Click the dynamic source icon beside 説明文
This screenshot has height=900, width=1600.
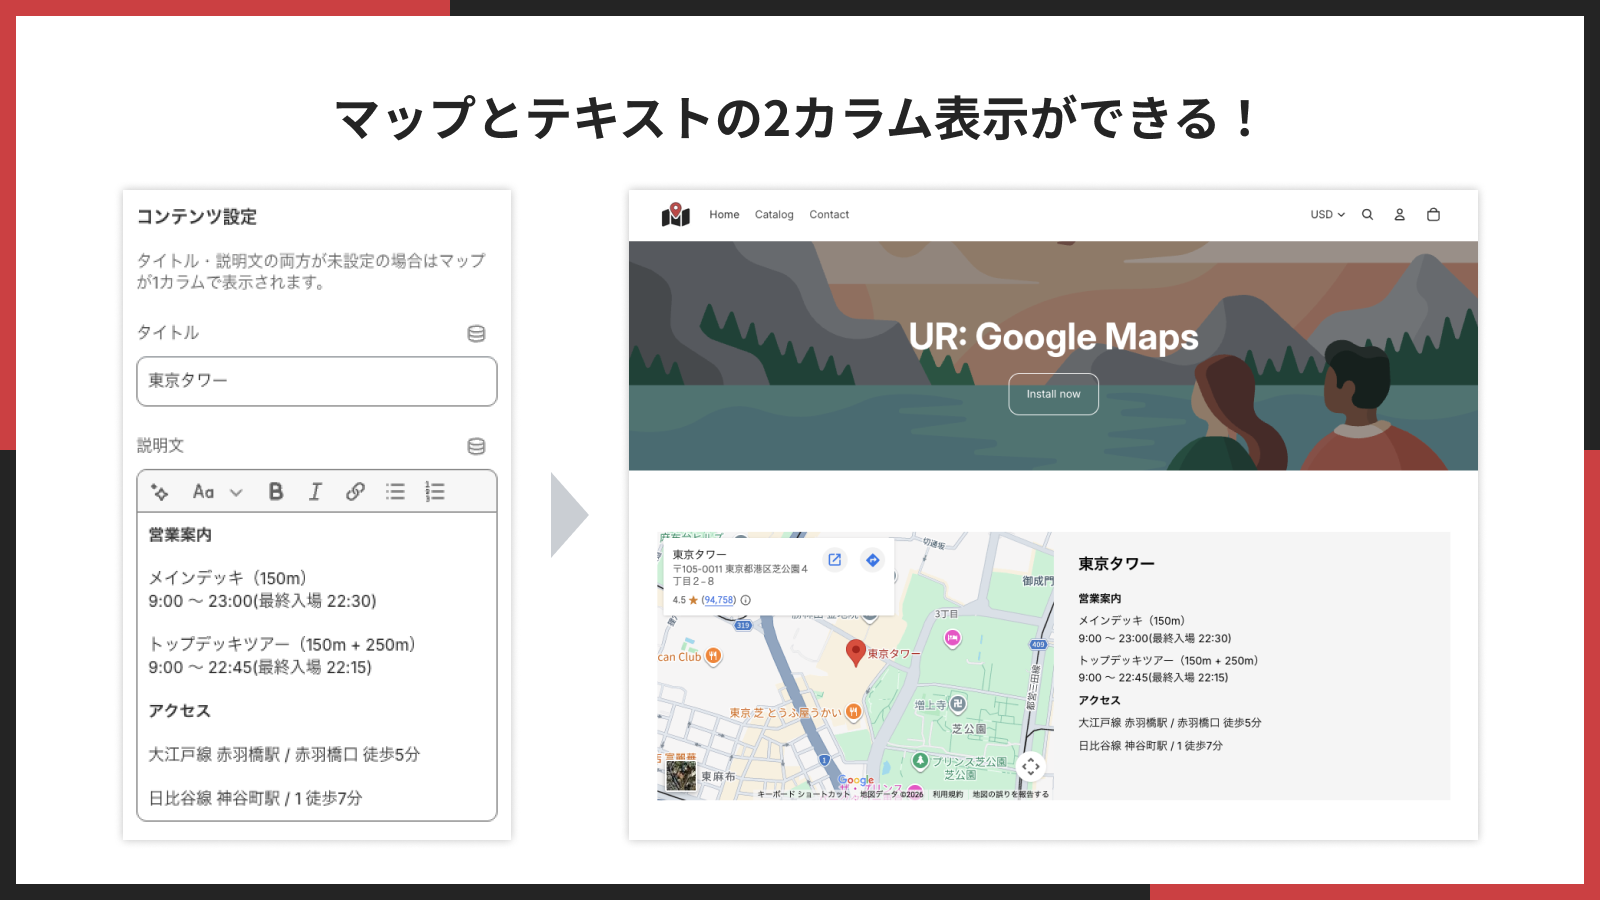pyautogui.click(x=477, y=446)
